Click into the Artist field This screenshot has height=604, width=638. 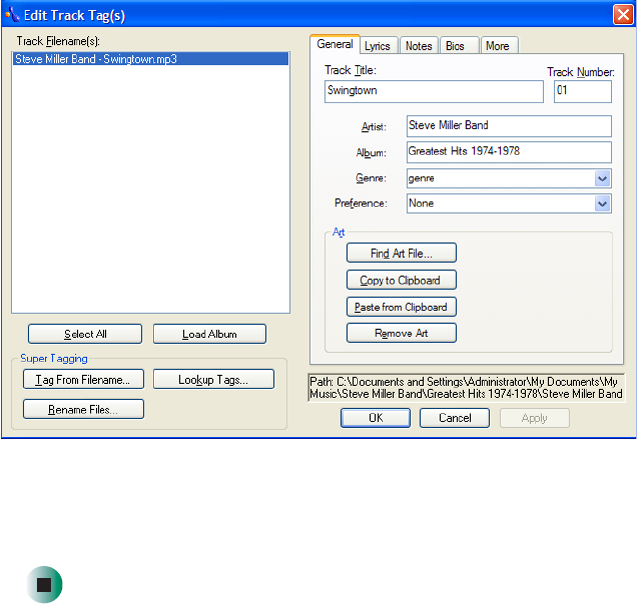(x=509, y=126)
